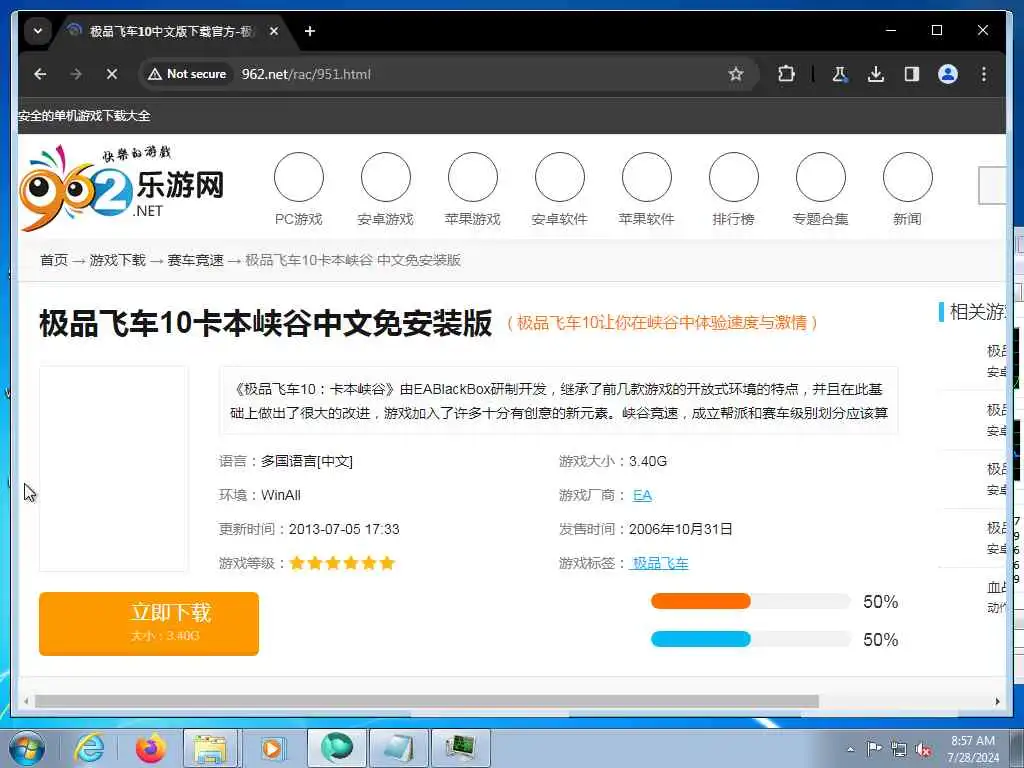
Task: Click the game description text box
Action: [x=558, y=400]
